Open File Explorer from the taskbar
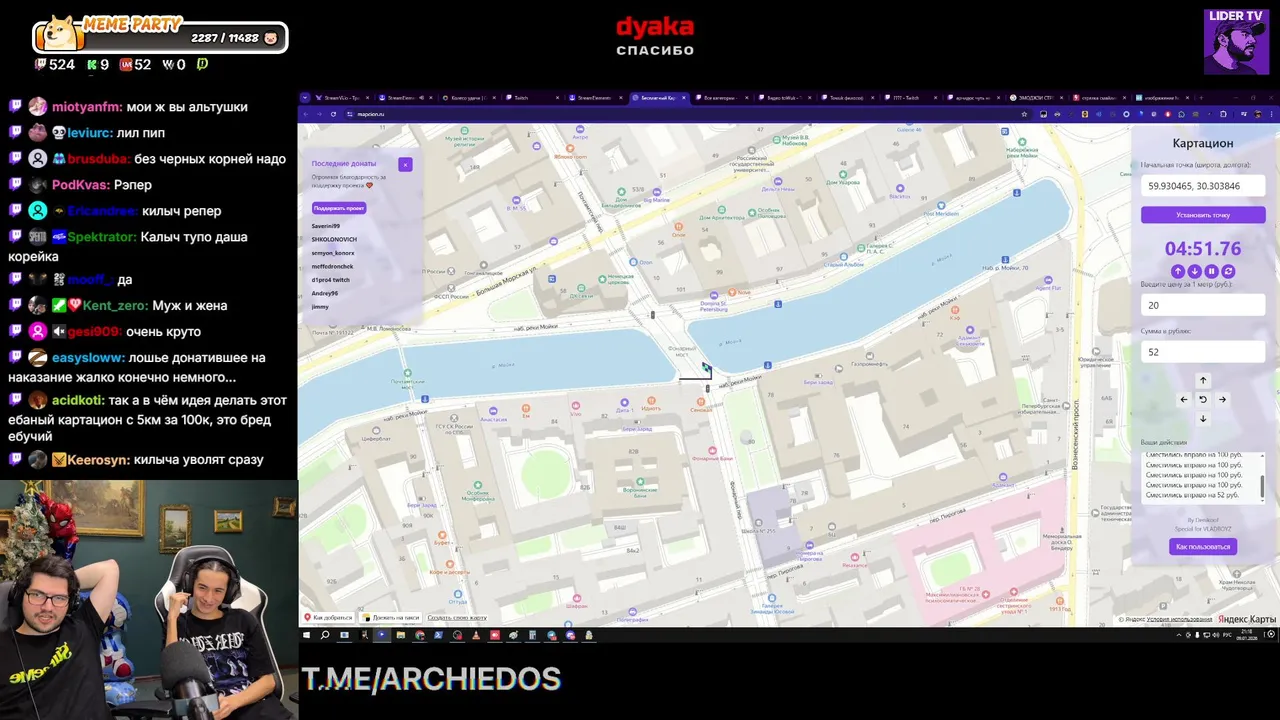 coord(401,635)
